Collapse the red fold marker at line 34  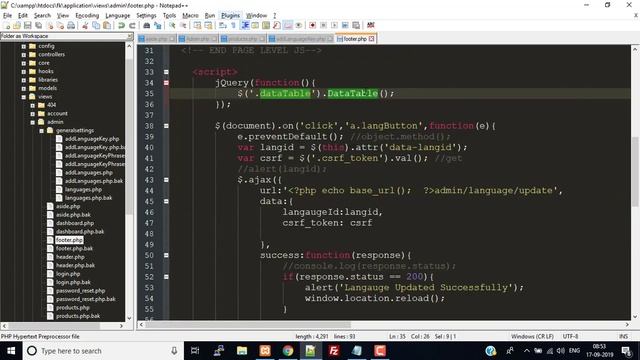pos(166,83)
